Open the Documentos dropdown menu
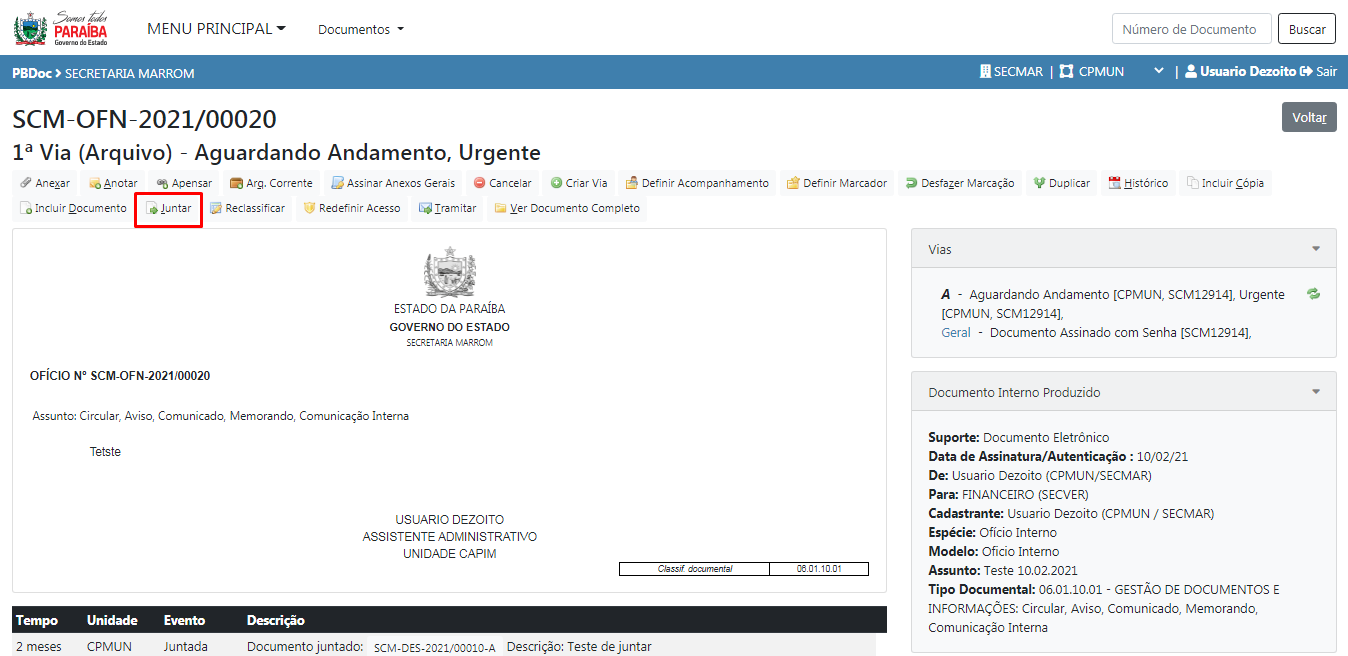Screen dimensions: 1348x656 click(x=361, y=30)
